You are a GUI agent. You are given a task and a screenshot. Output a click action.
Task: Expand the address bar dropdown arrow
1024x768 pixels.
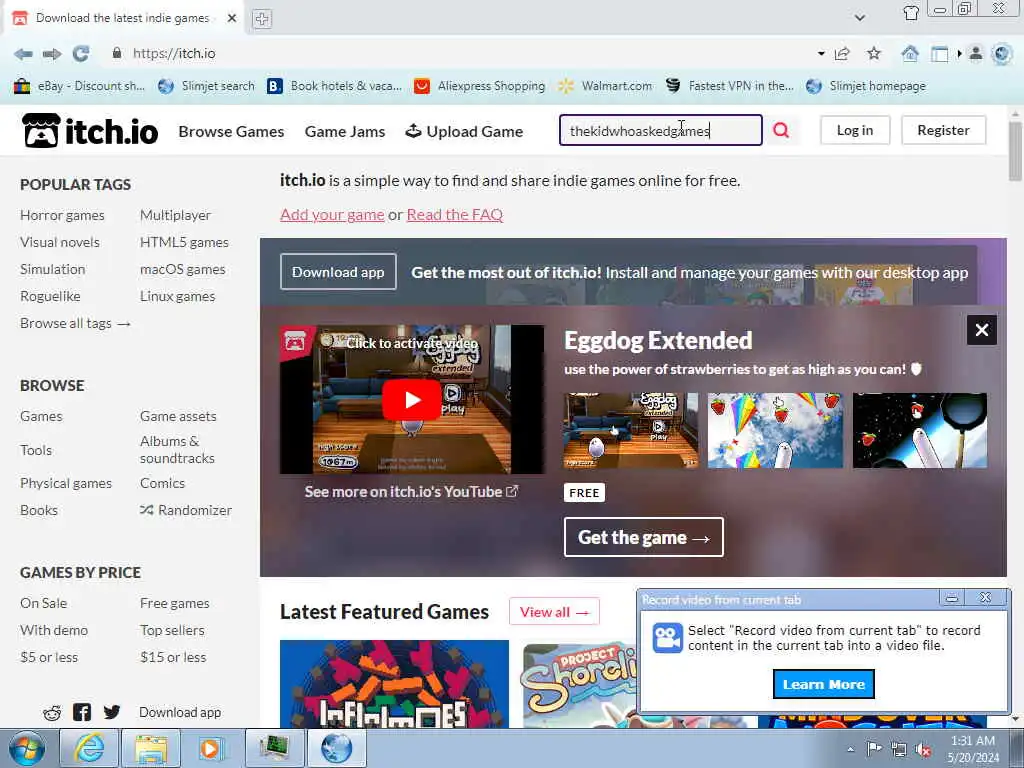pyautogui.click(x=821, y=54)
